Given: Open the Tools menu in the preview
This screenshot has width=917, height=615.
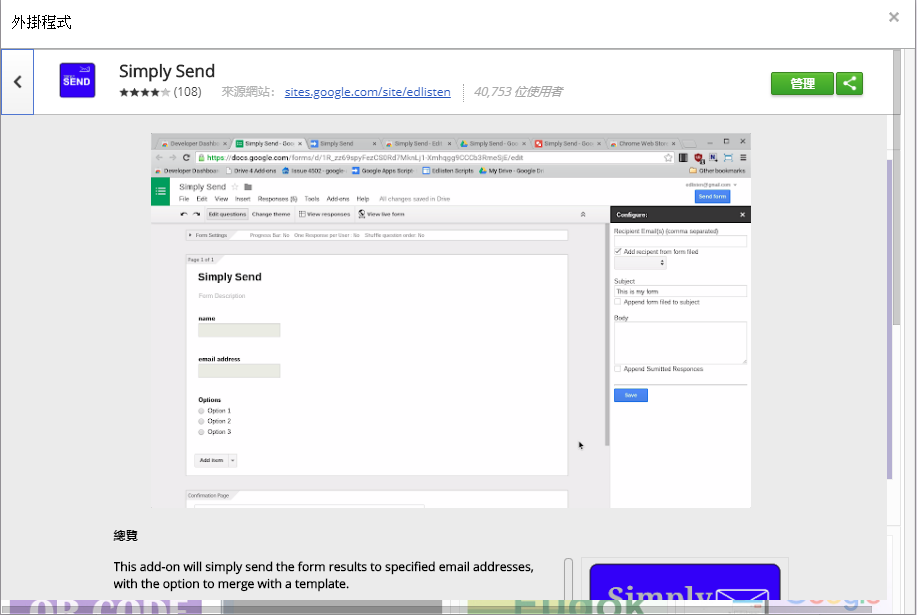Looking at the screenshot, I should 312,199.
